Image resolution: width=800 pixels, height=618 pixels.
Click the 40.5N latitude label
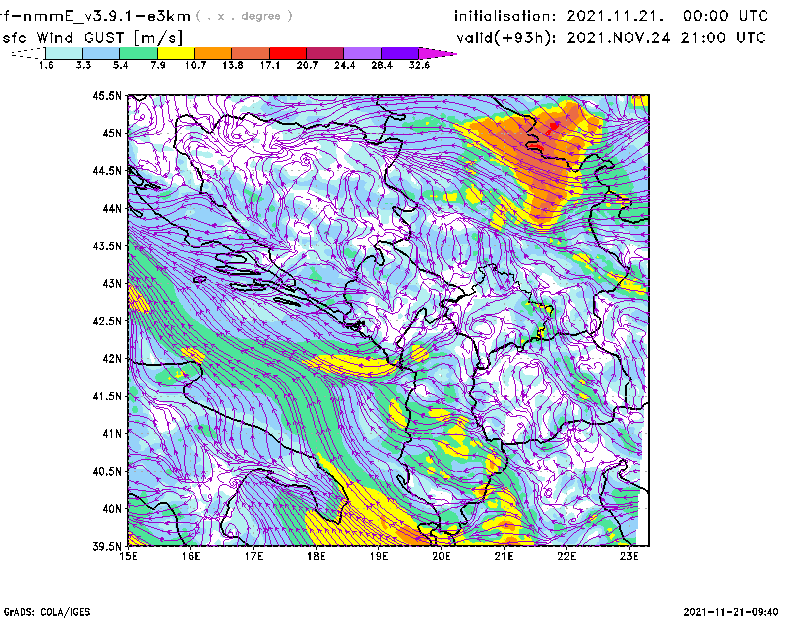point(107,471)
